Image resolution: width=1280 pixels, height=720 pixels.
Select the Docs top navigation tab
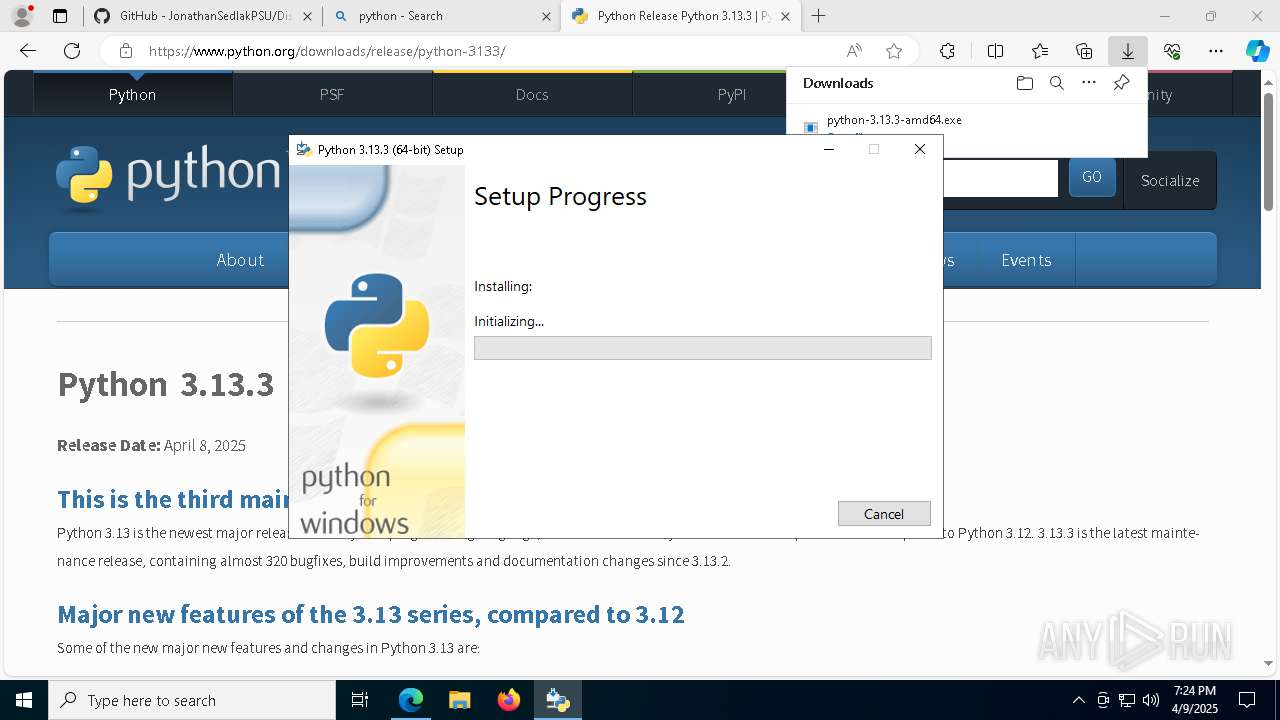click(532, 94)
